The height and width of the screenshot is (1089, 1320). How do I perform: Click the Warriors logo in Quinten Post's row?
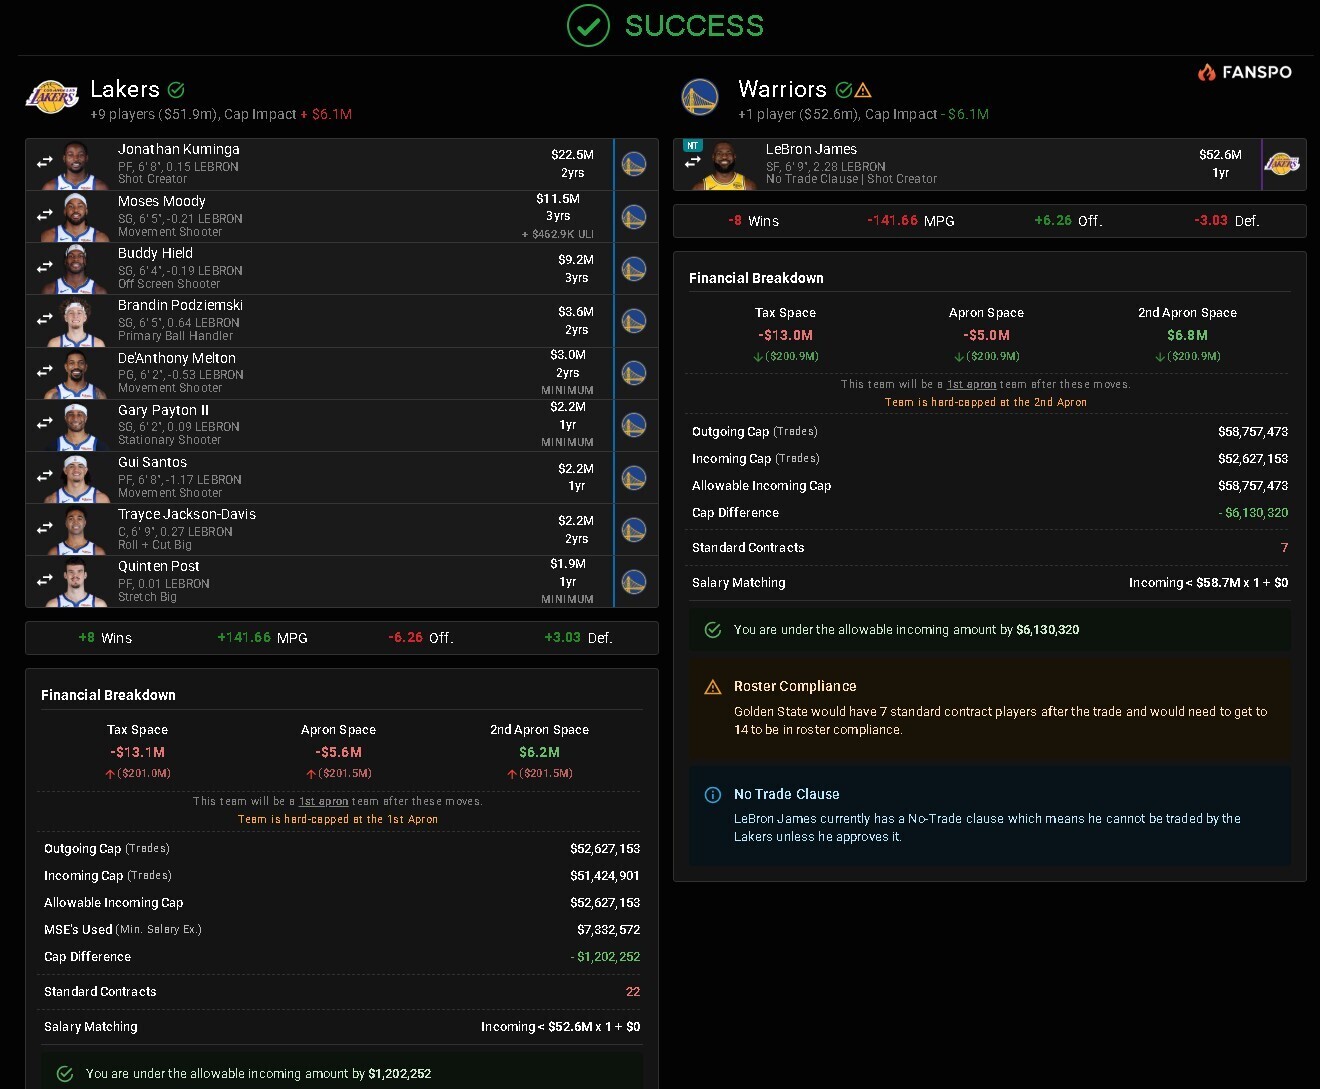point(634,581)
